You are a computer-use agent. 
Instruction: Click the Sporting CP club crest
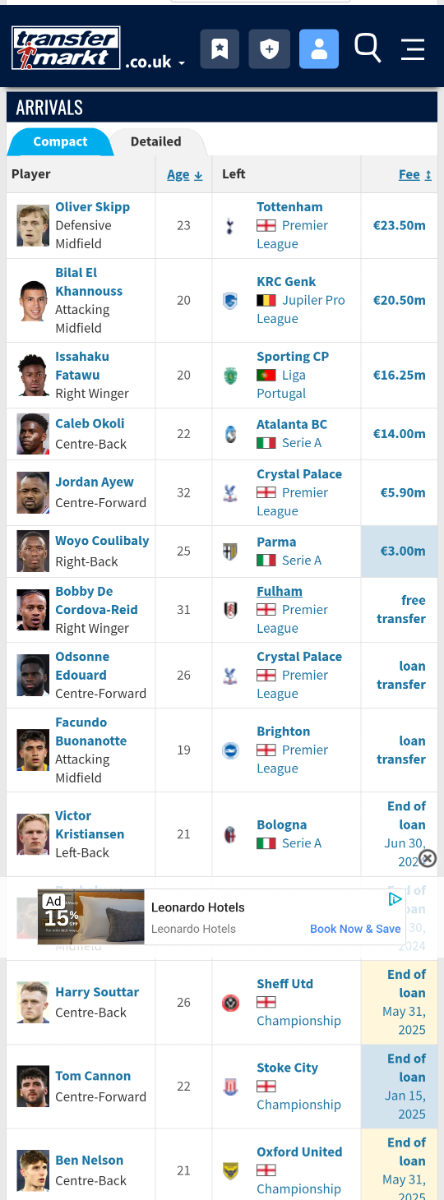(231, 376)
